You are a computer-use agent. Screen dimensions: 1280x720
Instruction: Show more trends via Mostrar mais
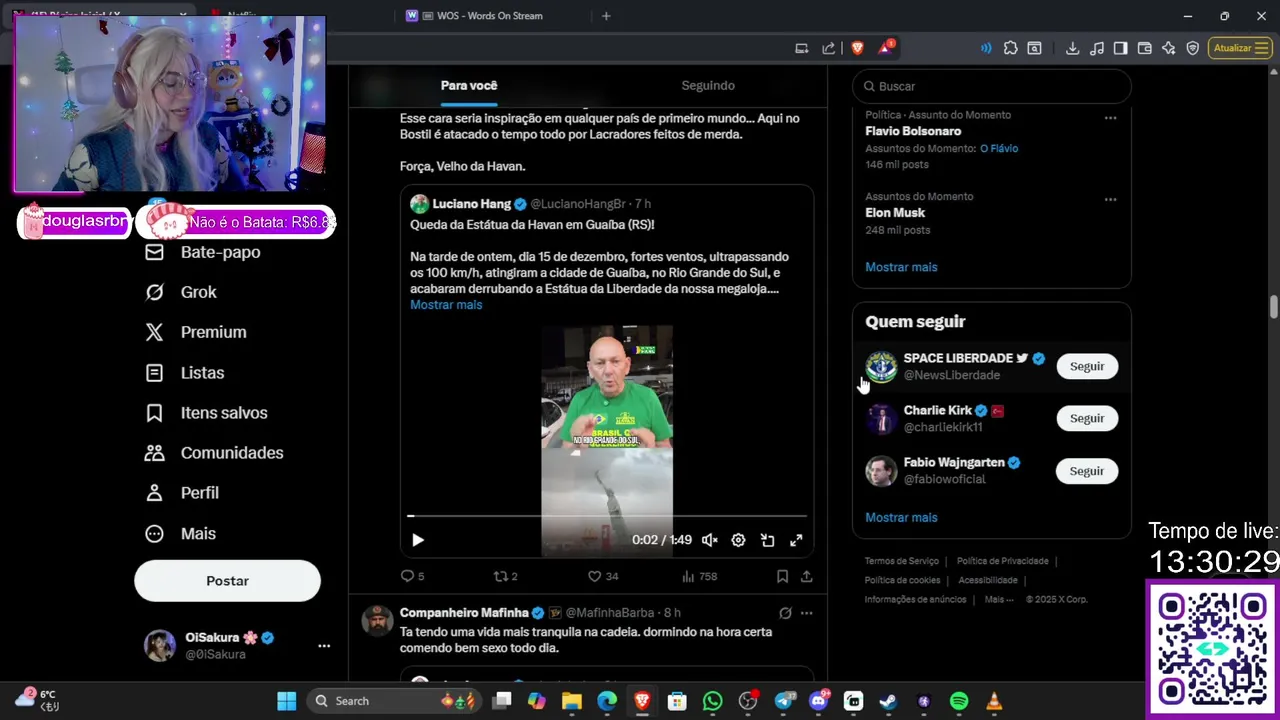click(901, 267)
